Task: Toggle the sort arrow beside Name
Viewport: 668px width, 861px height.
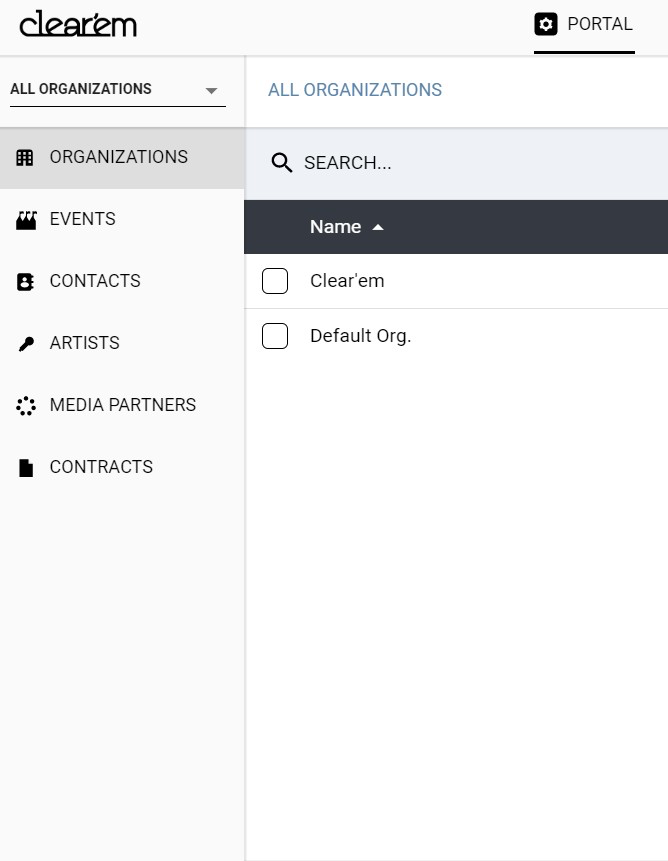Action: (x=378, y=228)
